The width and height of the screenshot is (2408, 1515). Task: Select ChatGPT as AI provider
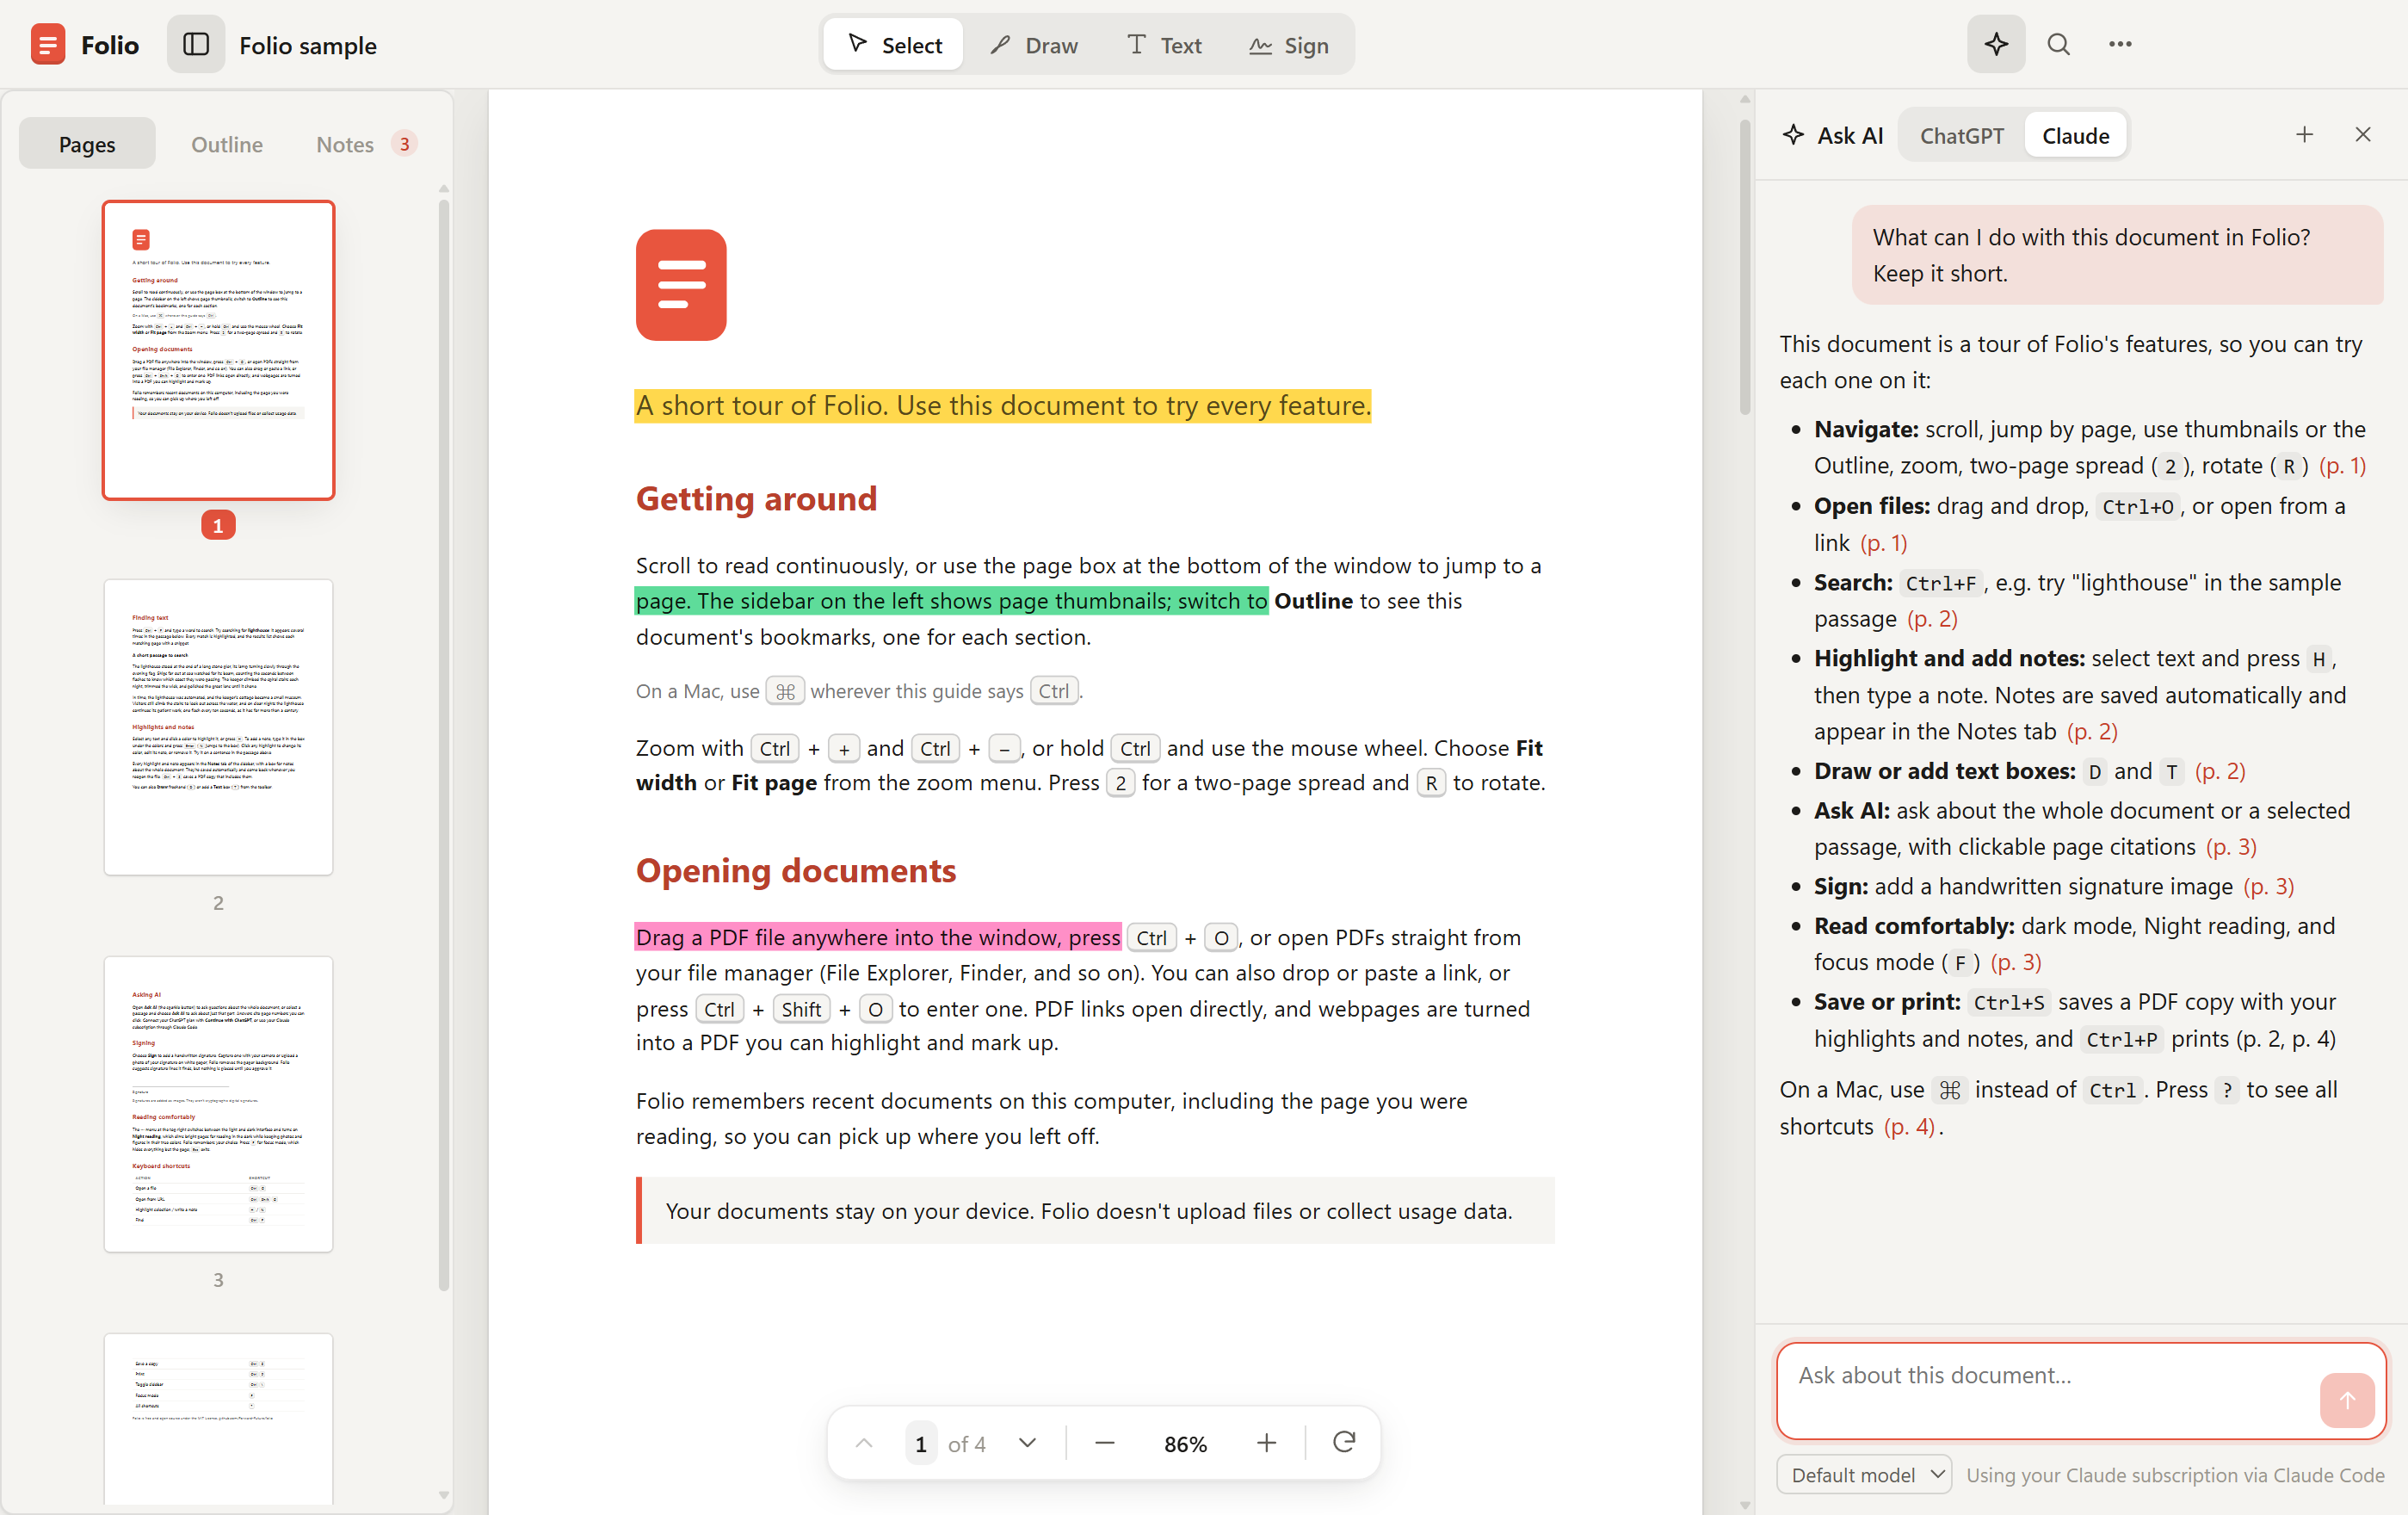[1961, 135]
